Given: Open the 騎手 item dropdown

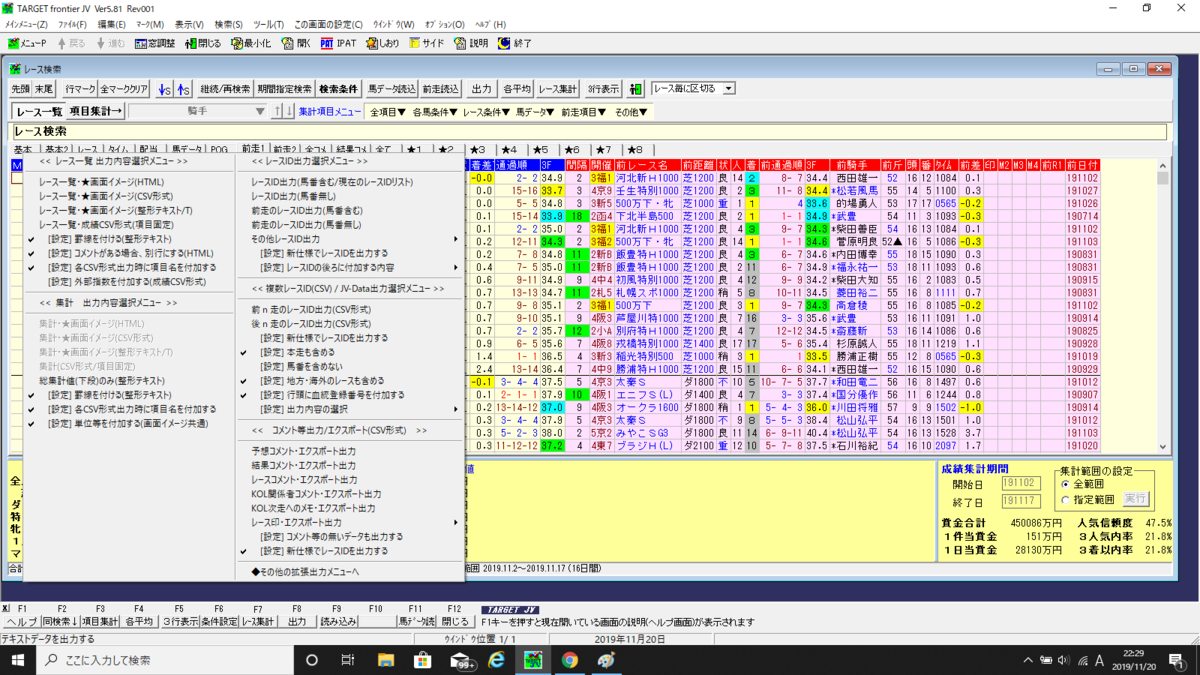Looking at the screenshot, I should (198, 112).
